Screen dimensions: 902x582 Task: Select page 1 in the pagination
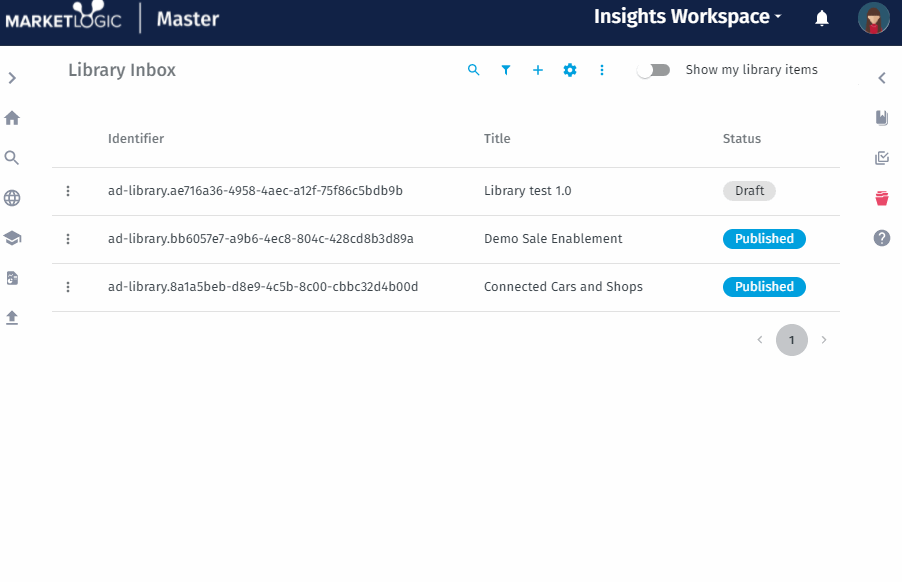click(791, 340)
